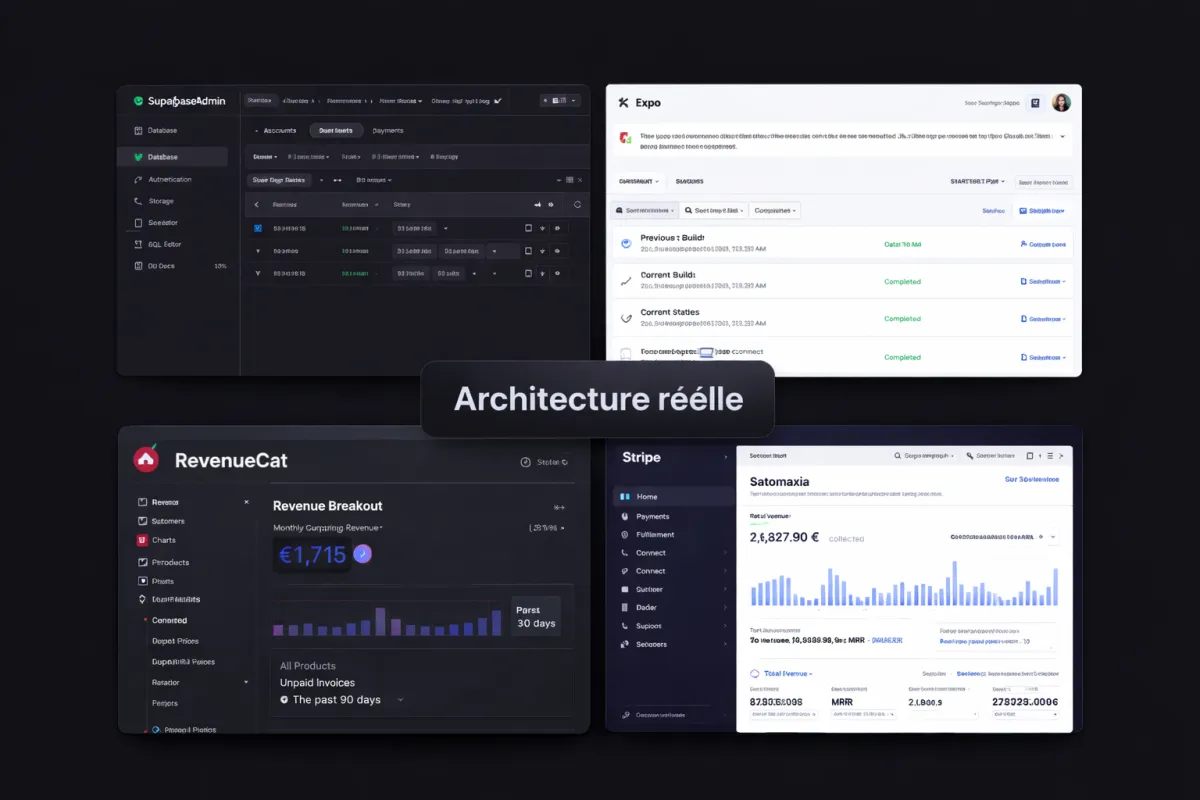Open Customers in the RevenueCat sidebar
1200x800 pixels.
click(x=160, y=521)
